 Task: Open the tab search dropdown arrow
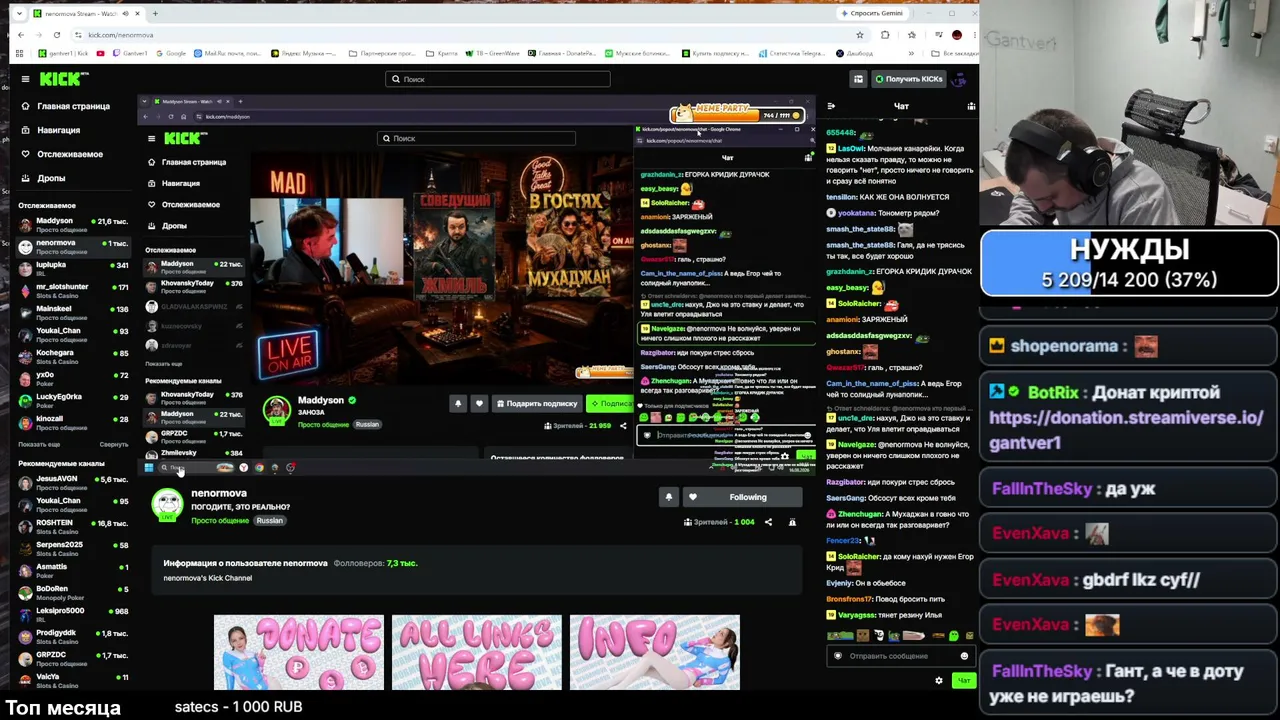tap(20, 14)
